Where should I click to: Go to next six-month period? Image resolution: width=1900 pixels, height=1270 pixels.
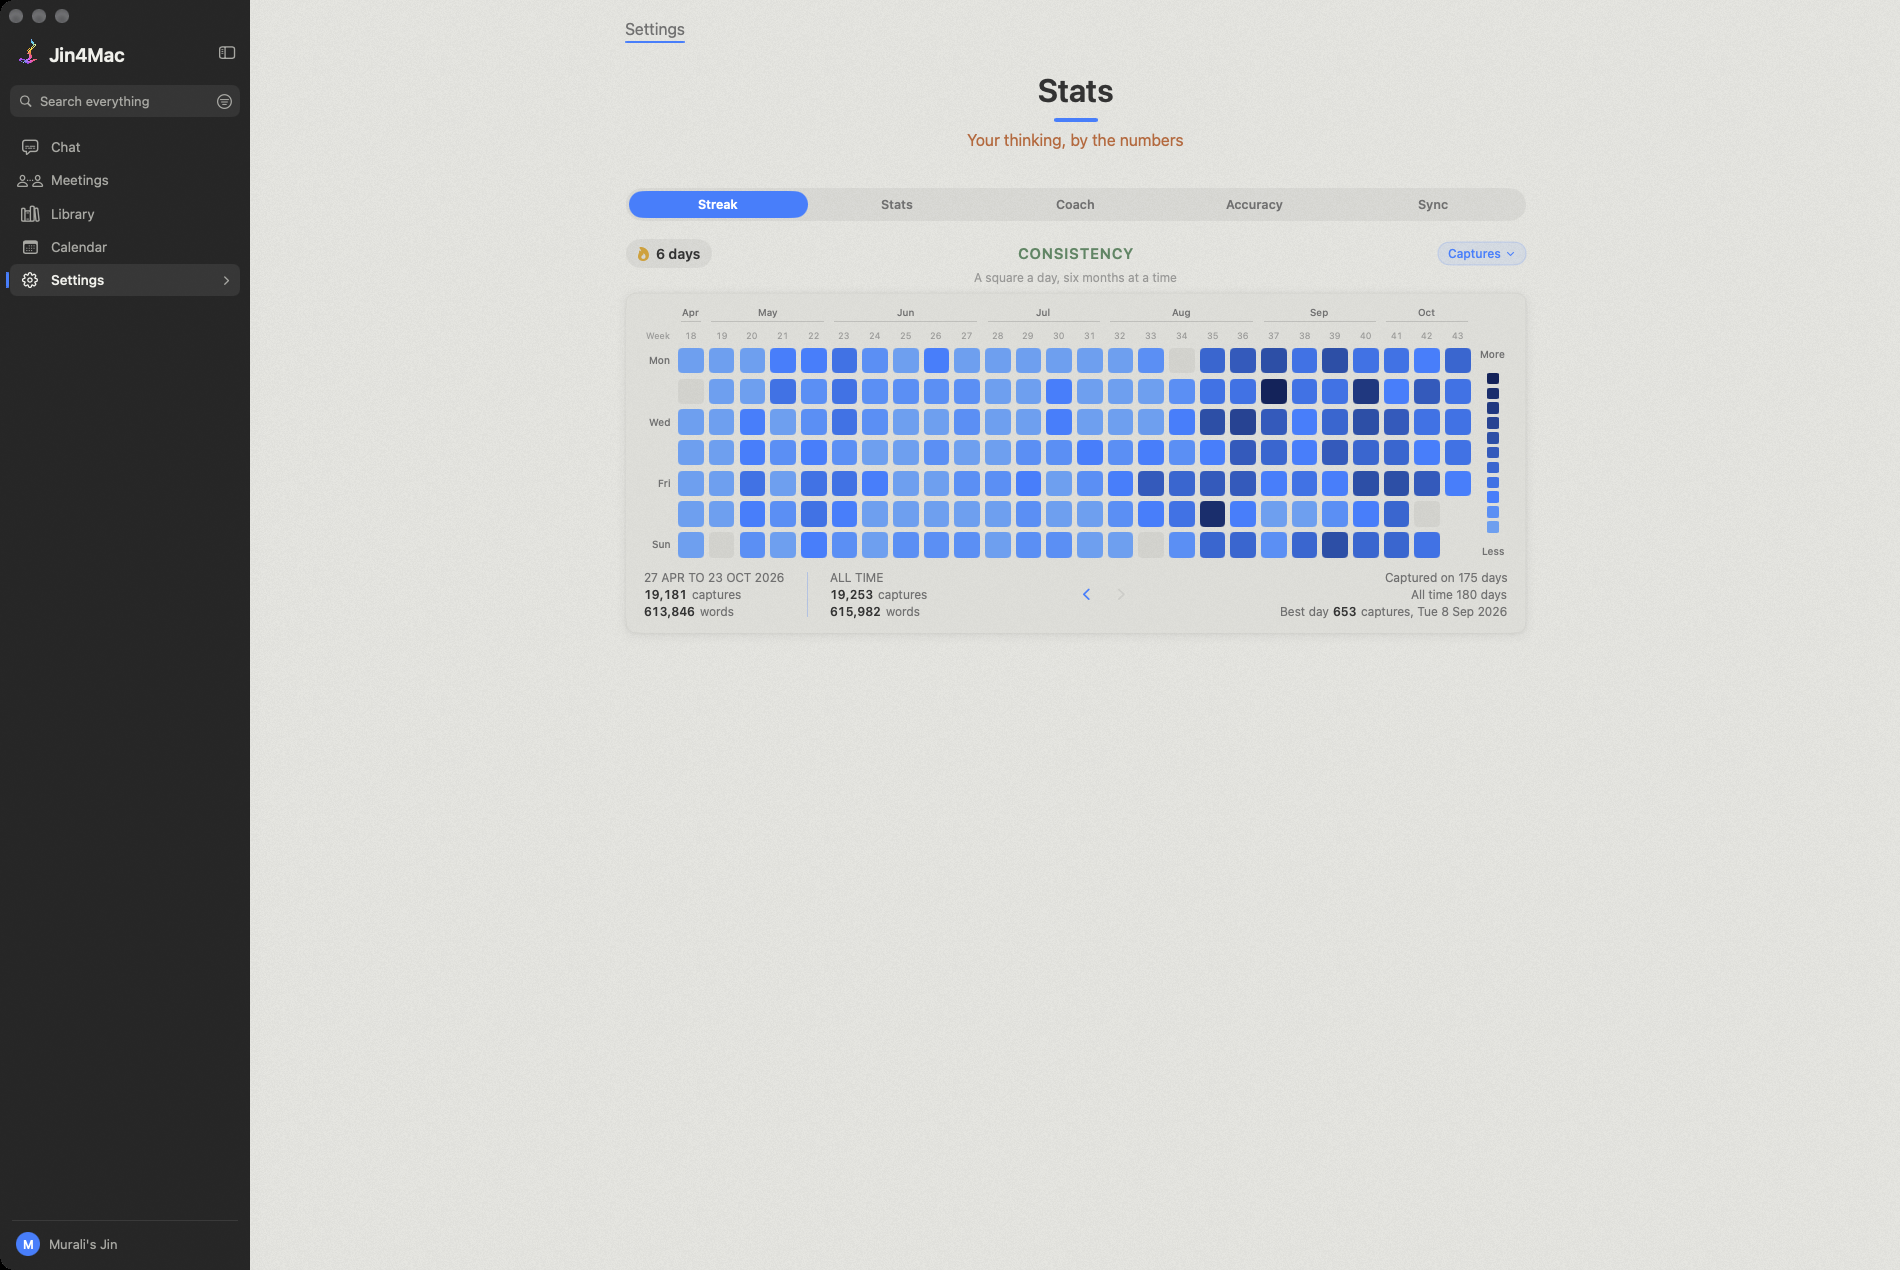(x=1121, y=594)
